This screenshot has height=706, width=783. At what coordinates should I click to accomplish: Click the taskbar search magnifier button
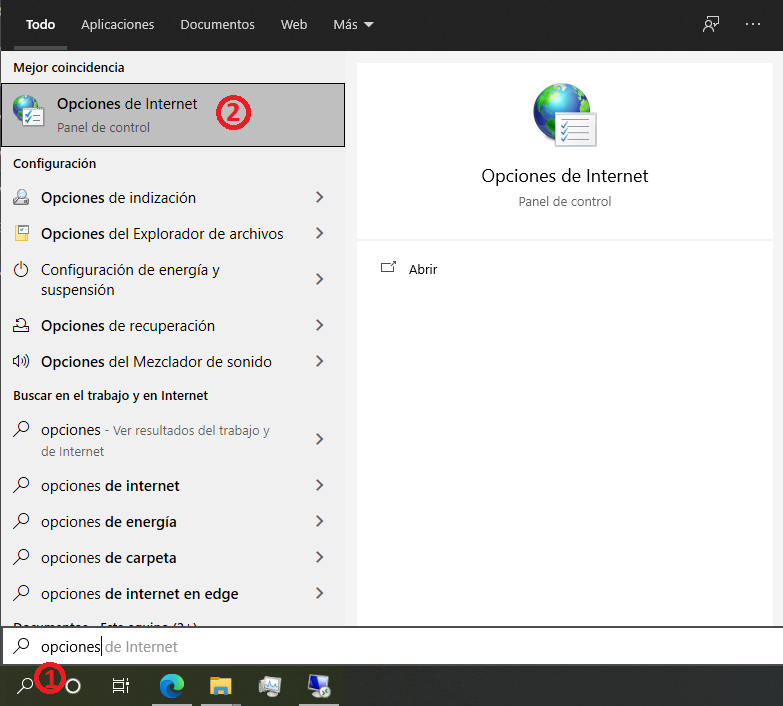pyautogui.click(x=25, y=686)
